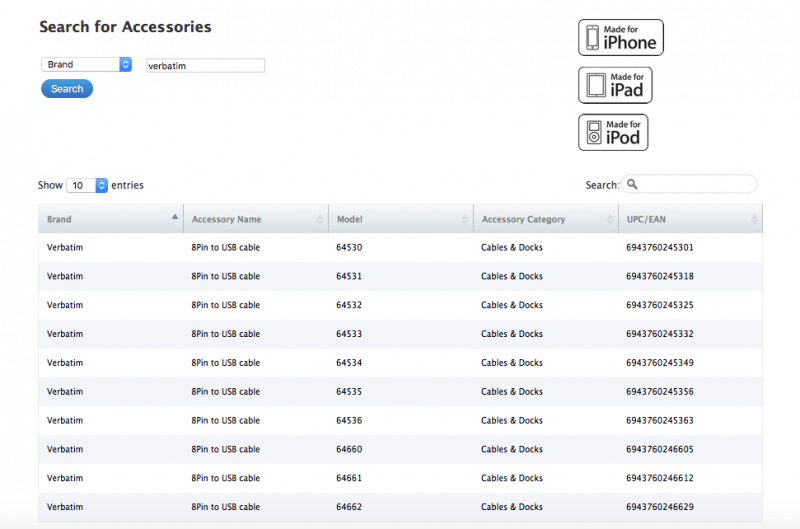Viewport: 800px width, 529px height.
Task: Select model cell 64531
Action: [x=349, y=276]
